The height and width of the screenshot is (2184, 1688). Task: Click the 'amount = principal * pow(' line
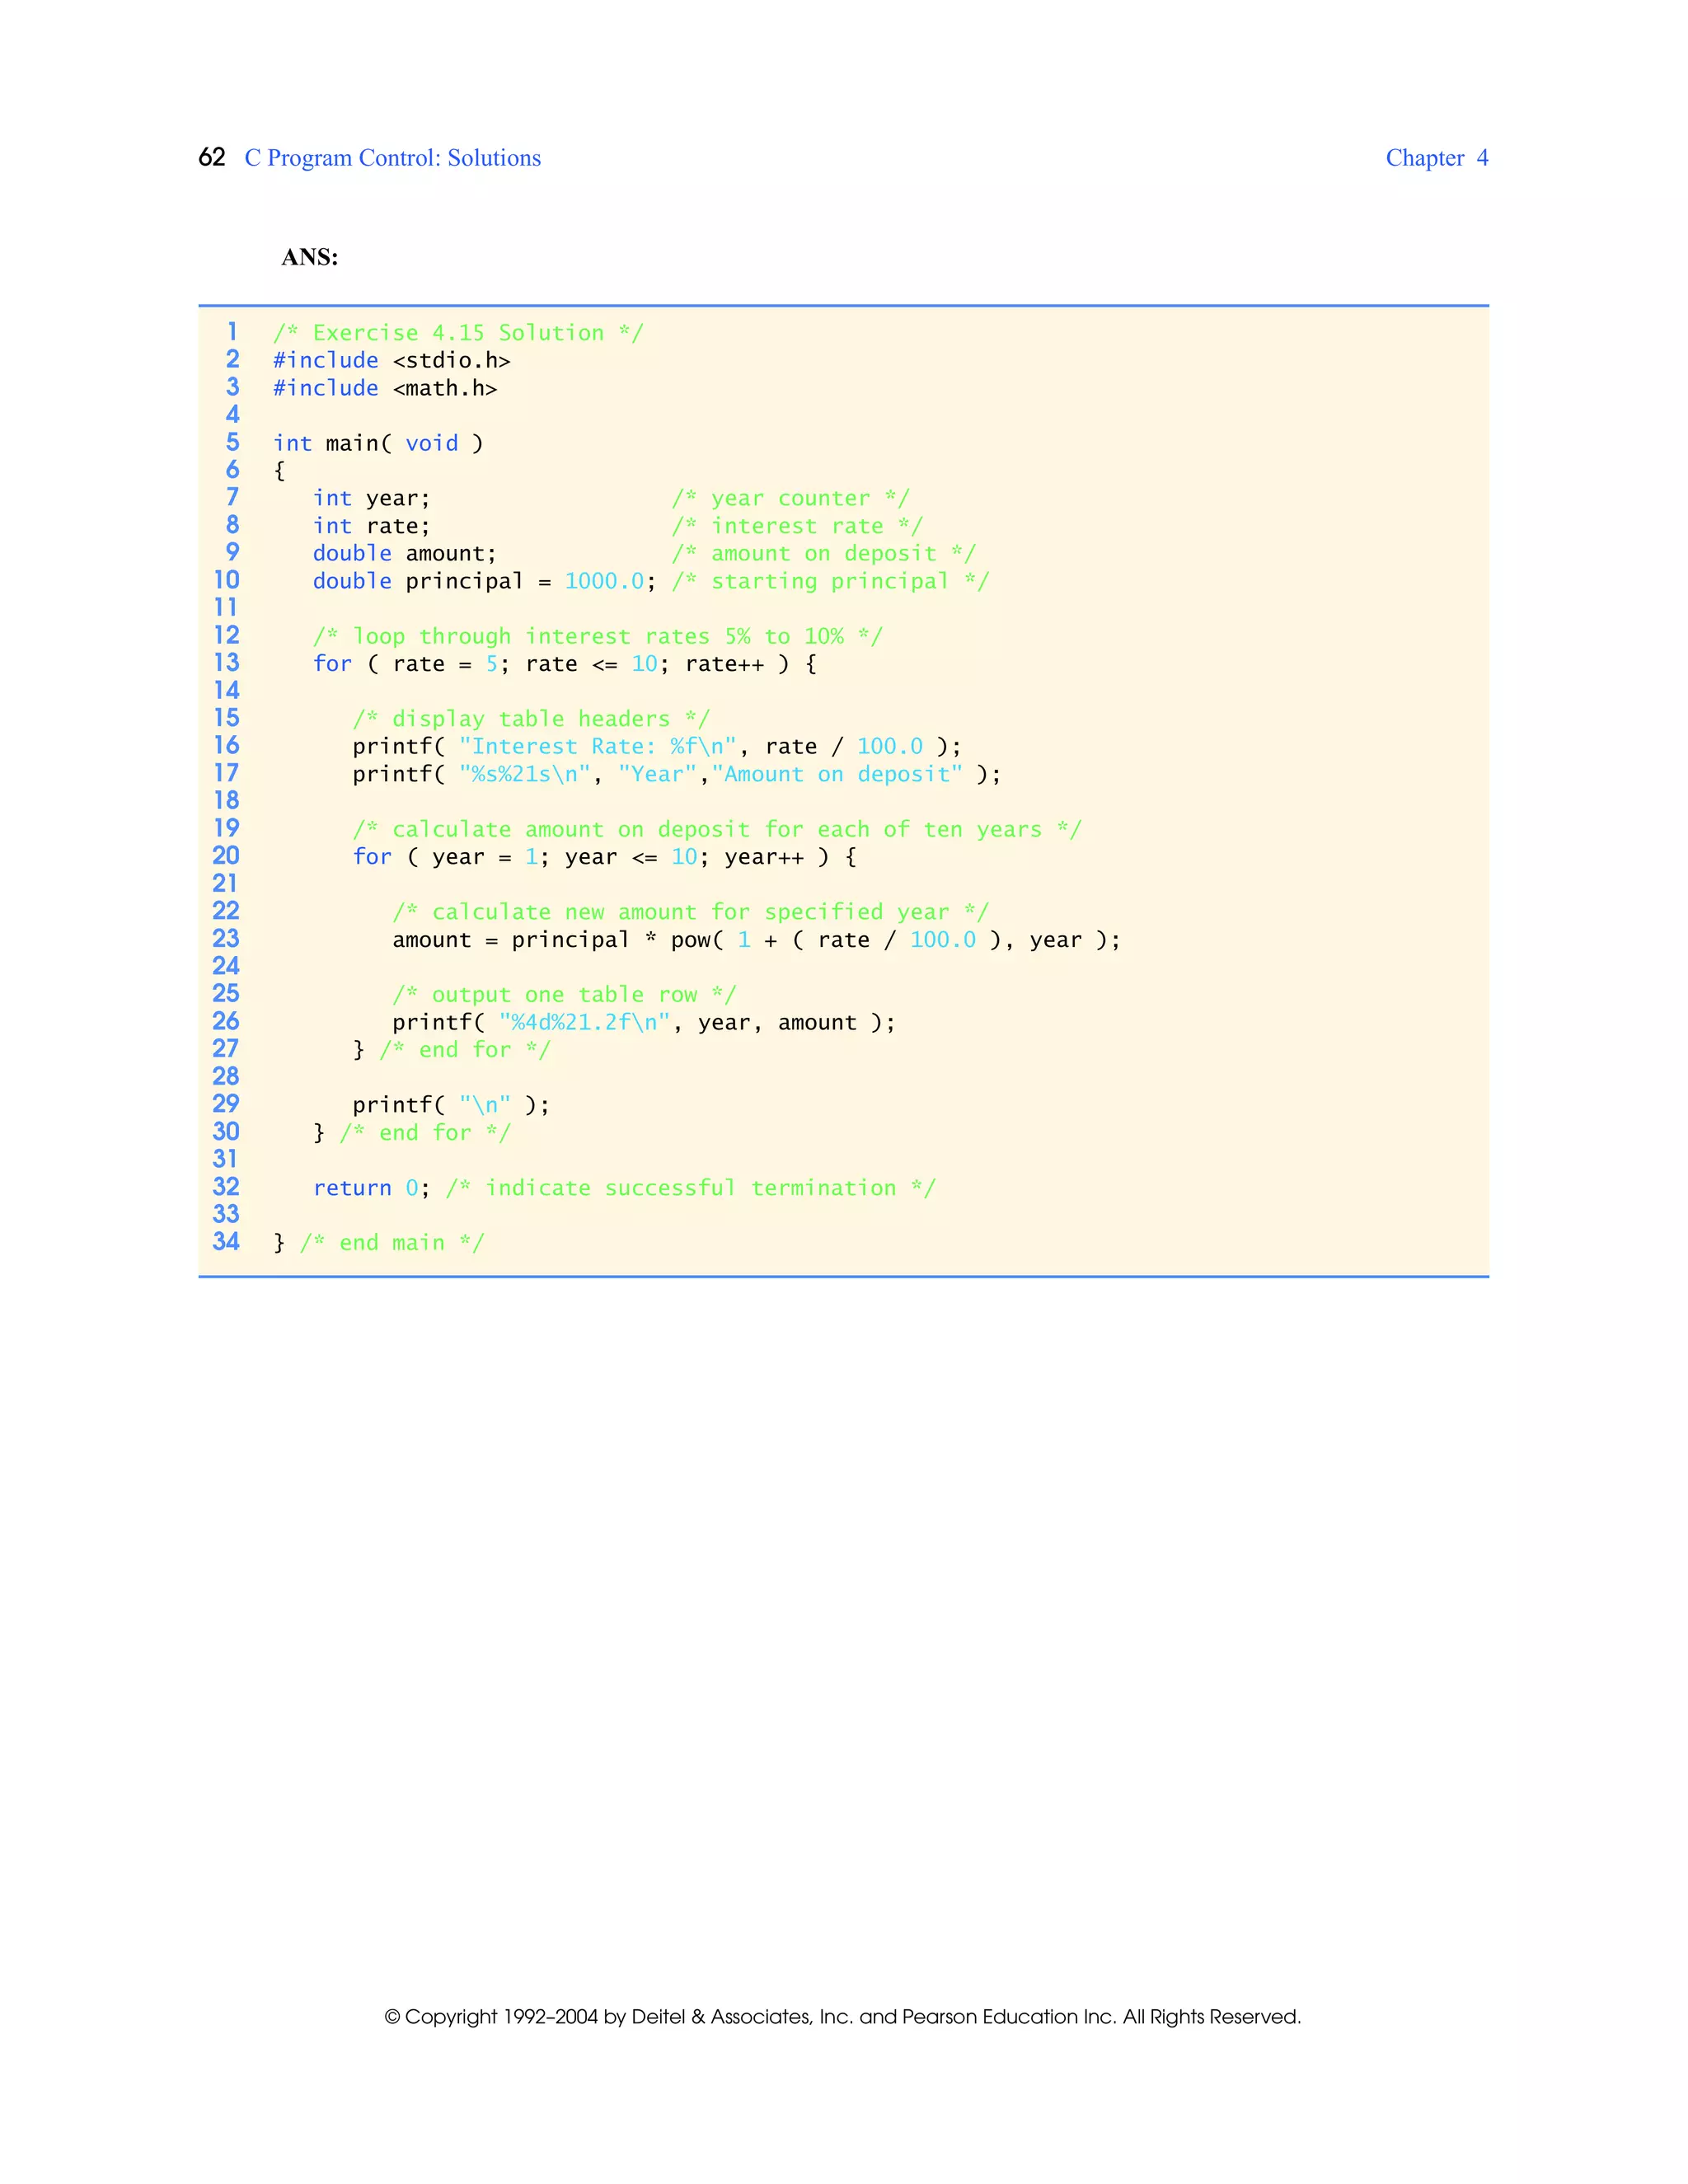click(756, 940)
